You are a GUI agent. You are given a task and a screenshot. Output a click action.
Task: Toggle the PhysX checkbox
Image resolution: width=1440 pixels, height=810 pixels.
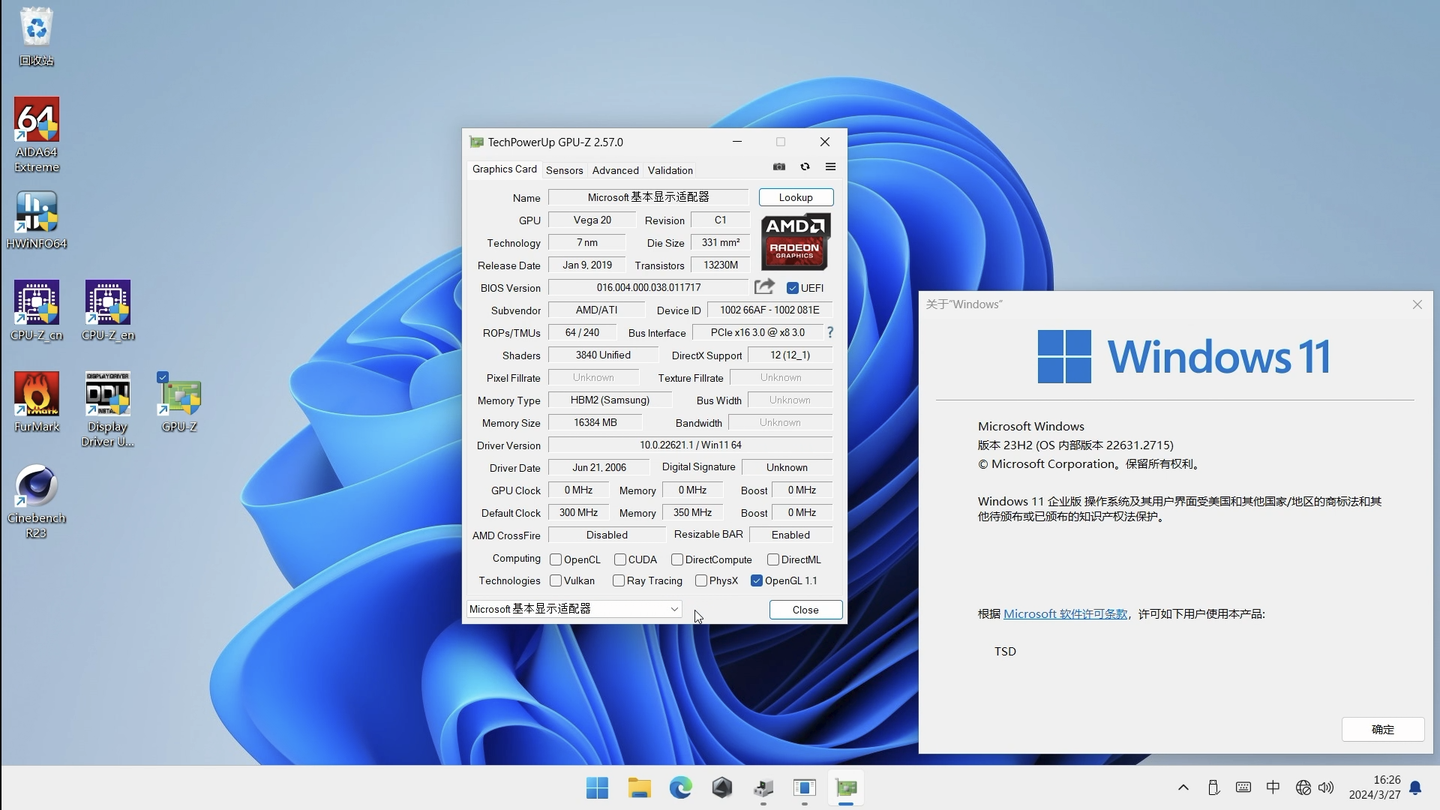pyautogui.click(x=701, y=581)
